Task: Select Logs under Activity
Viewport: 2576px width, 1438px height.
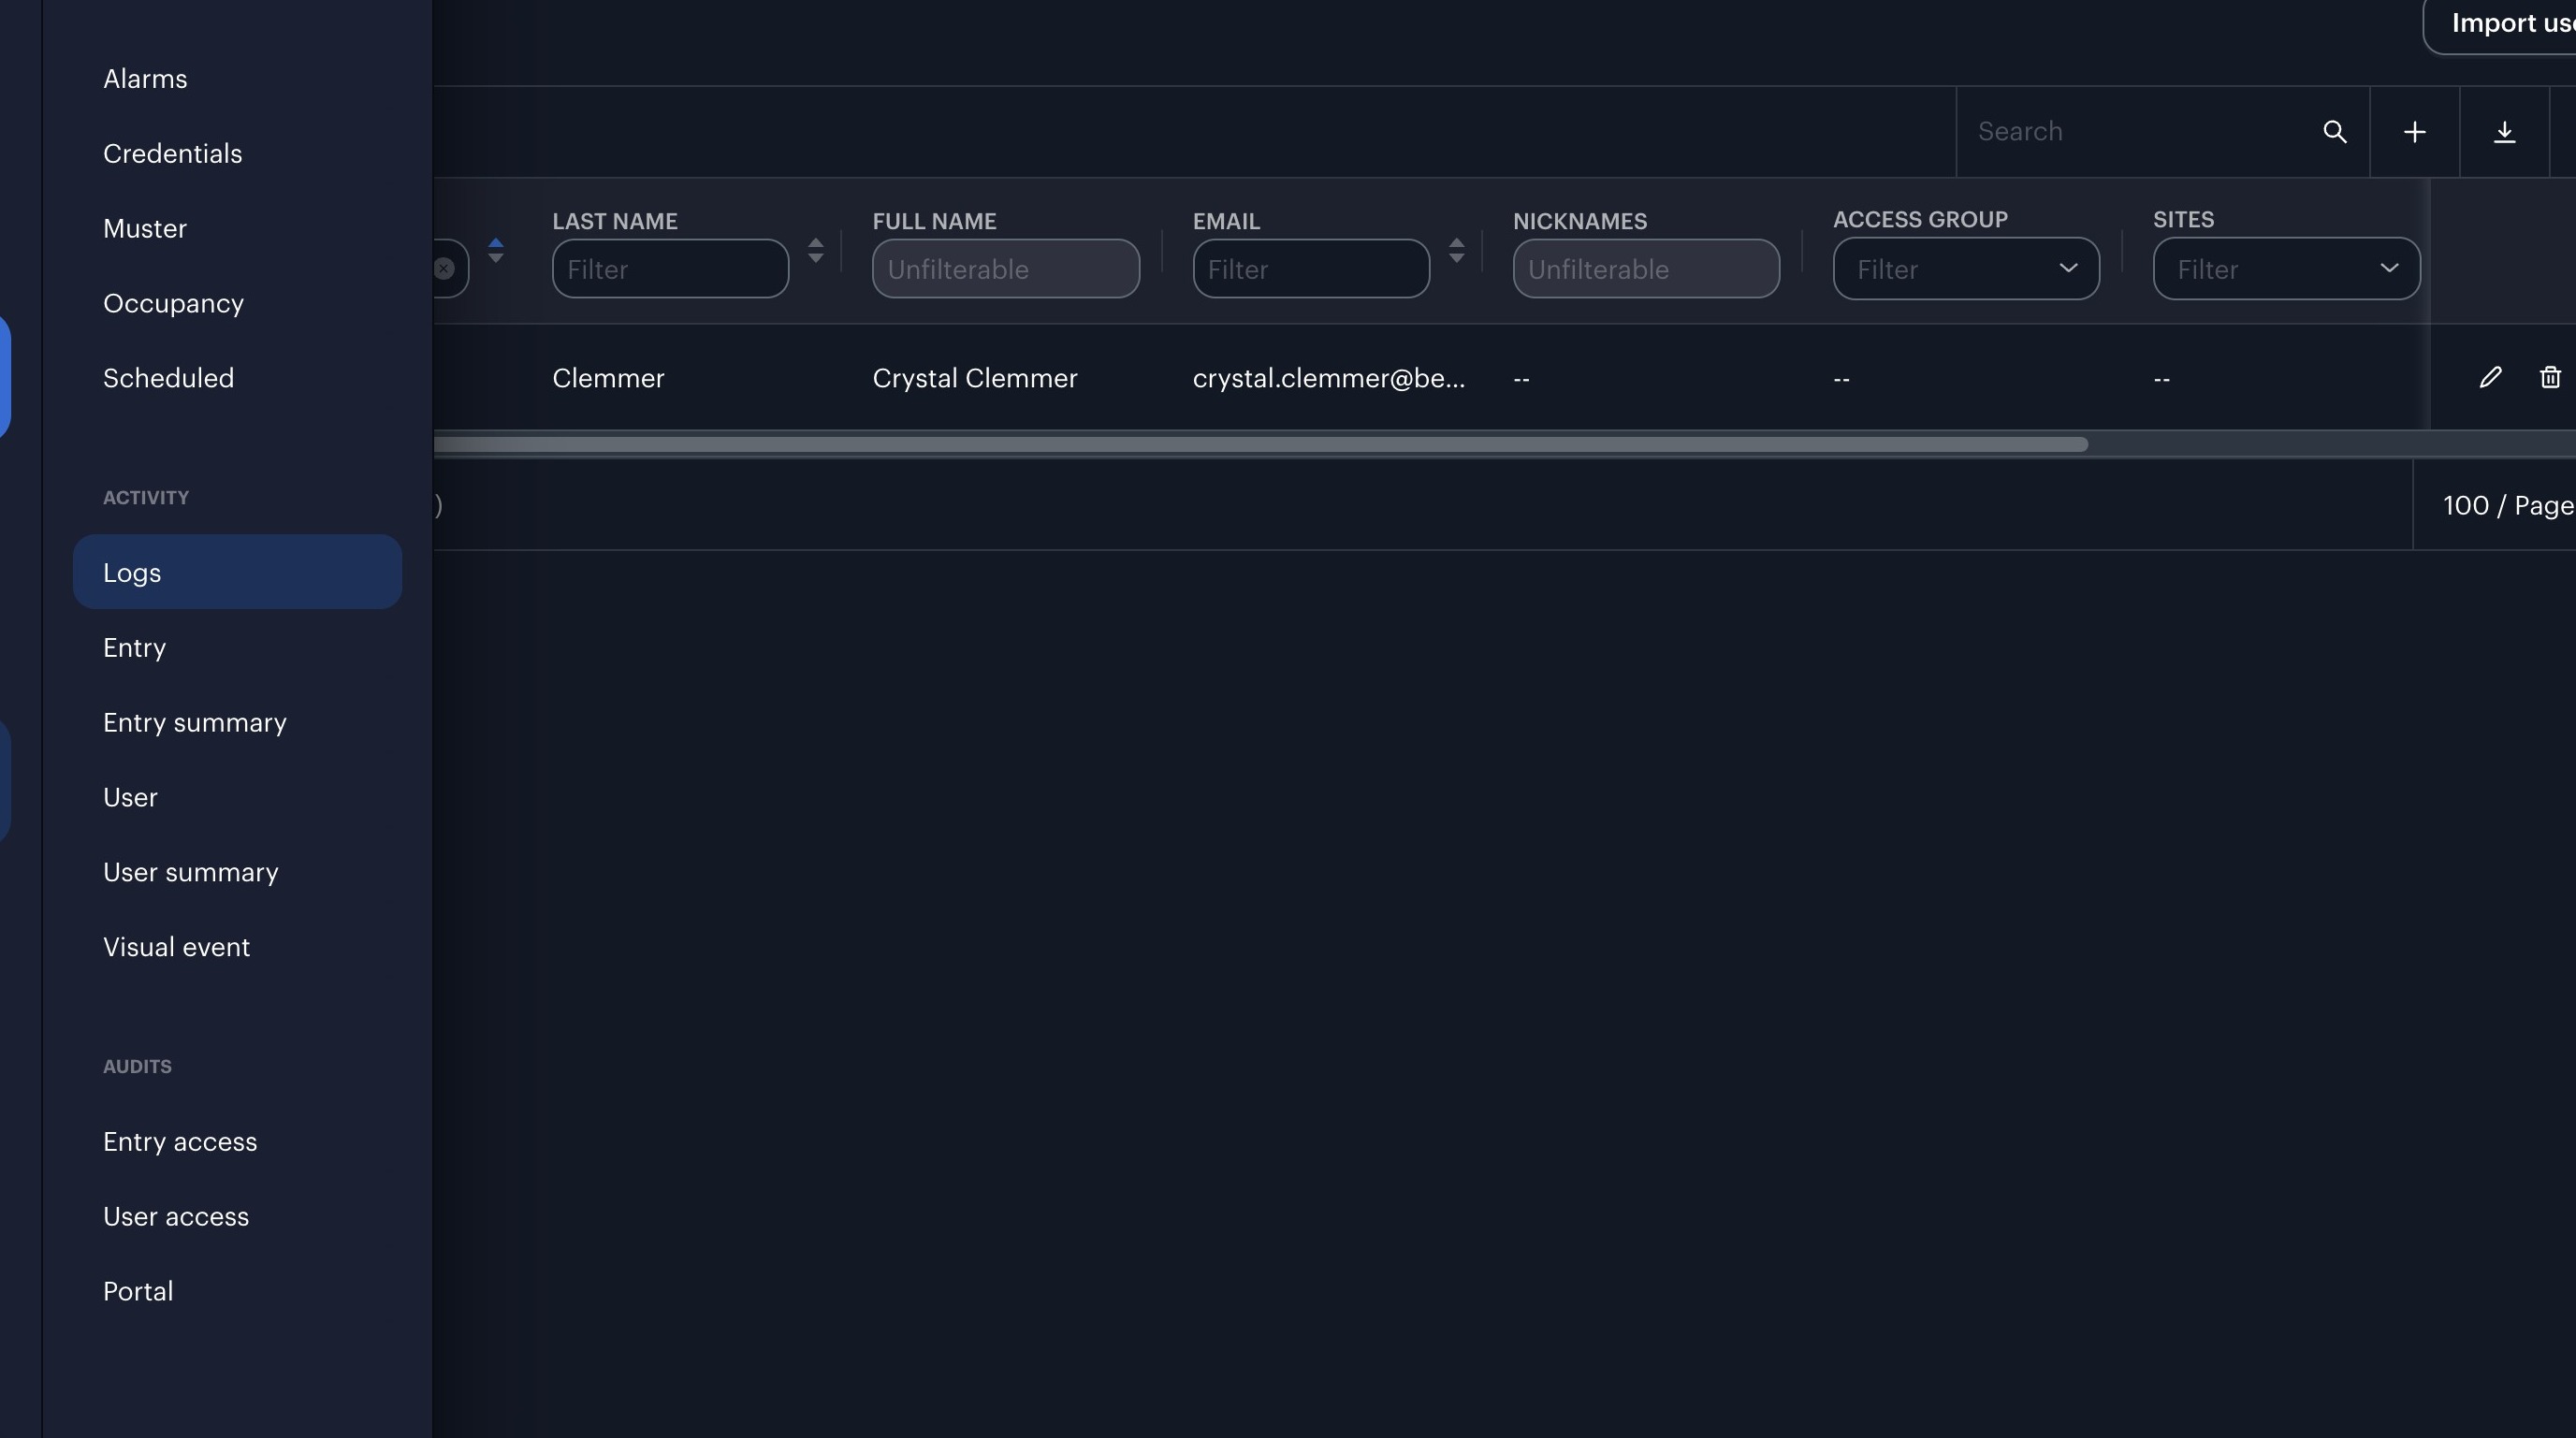Action: coord(237,572)
